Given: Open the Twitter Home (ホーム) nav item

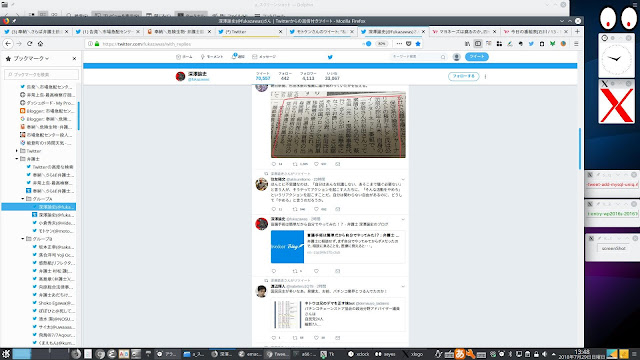Looking at the screenshot, I should [184, 57].
